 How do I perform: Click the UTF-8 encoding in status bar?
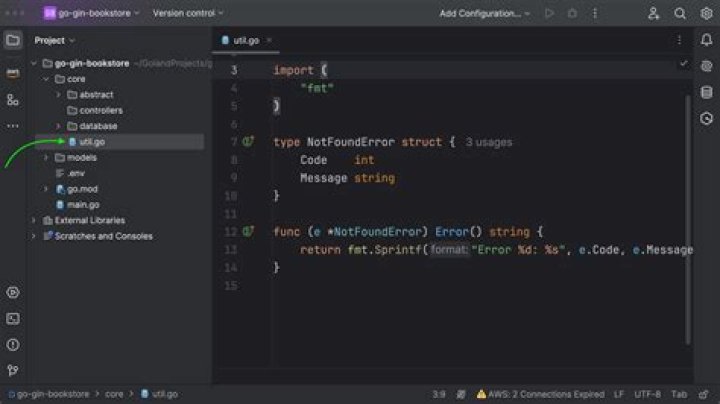(x=648, y=394)
